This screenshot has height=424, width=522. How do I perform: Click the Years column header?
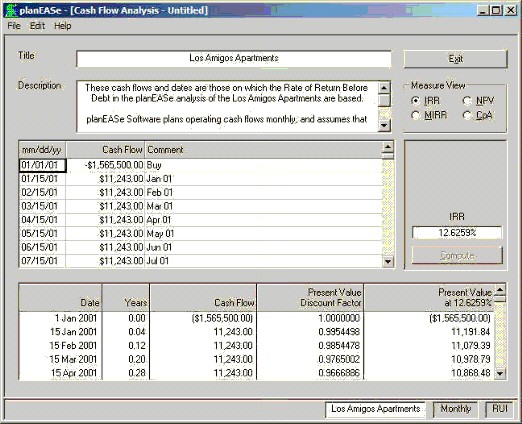point(126,298)
